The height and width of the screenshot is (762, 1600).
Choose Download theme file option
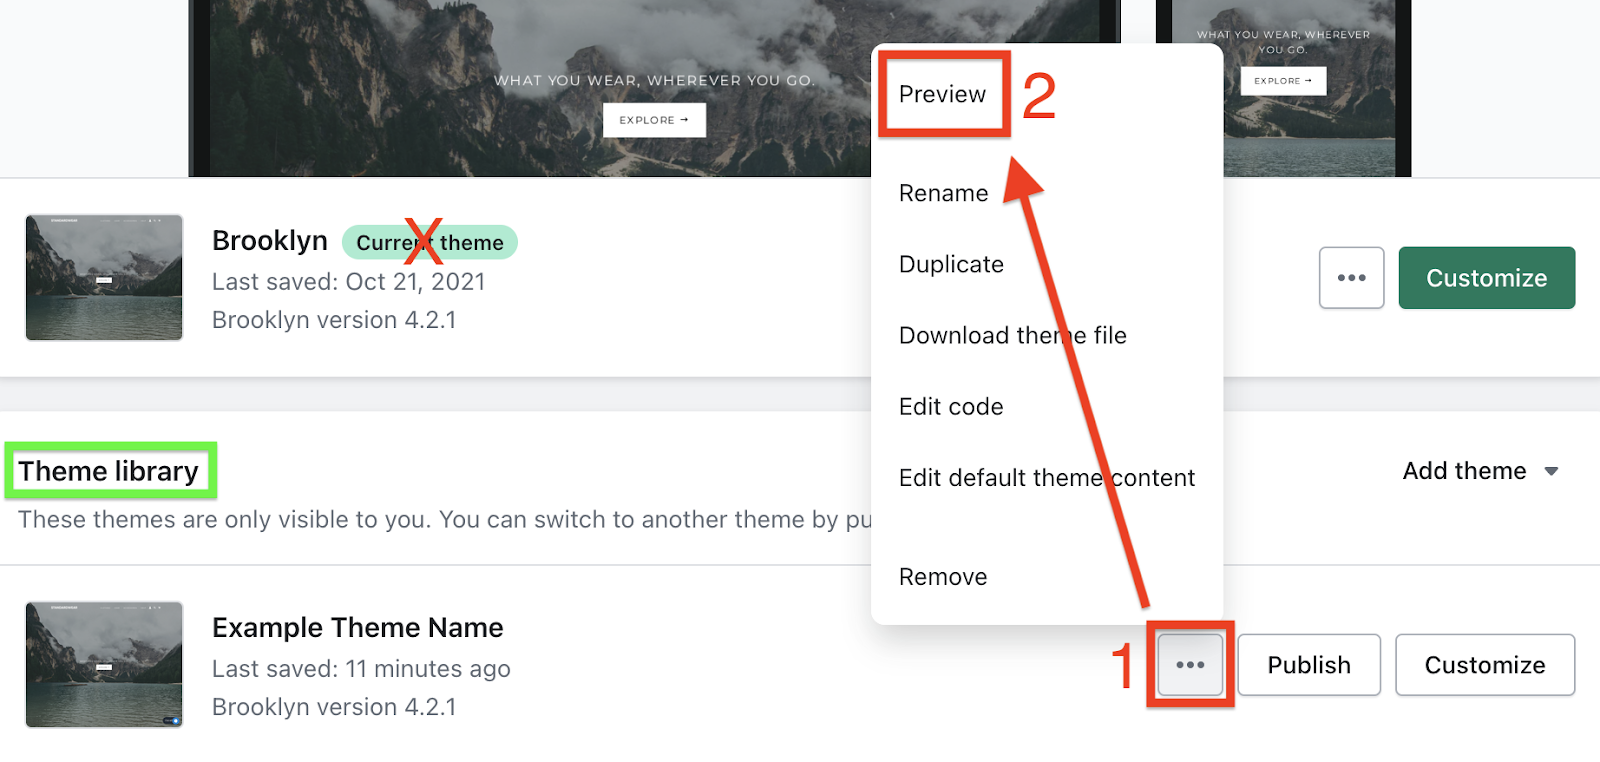[x=1012, y=335]
